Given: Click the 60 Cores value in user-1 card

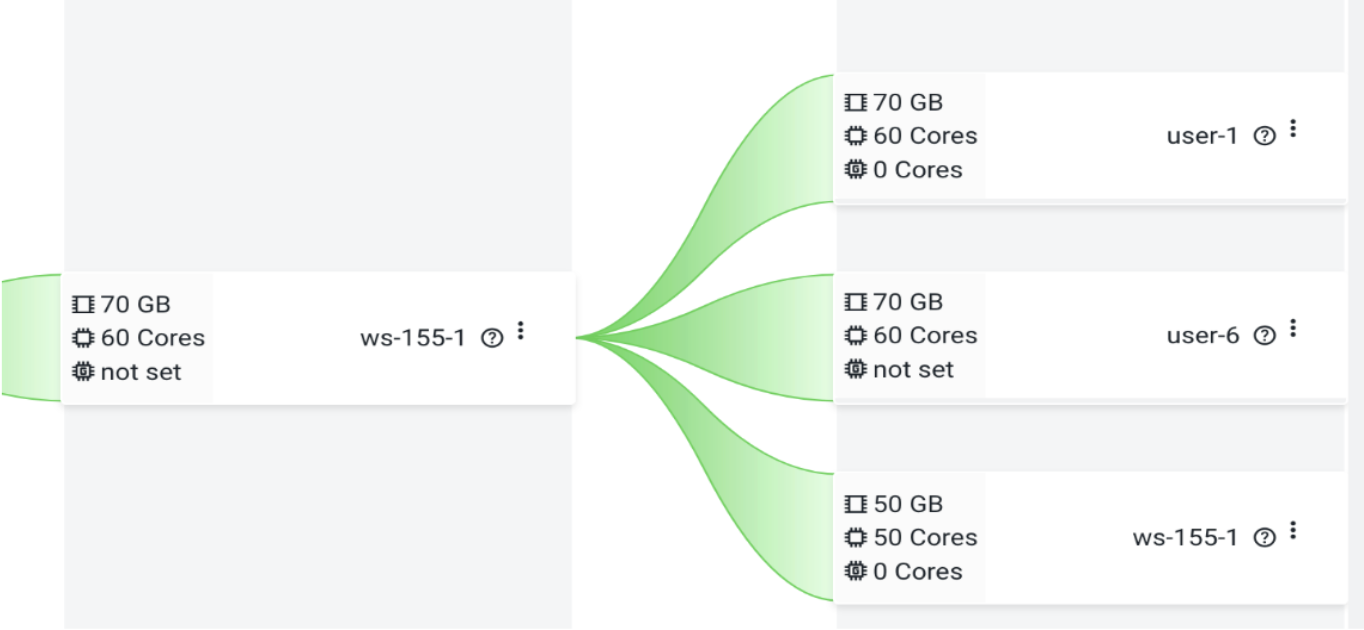Looking at the screenshot, I should point(925,136).
